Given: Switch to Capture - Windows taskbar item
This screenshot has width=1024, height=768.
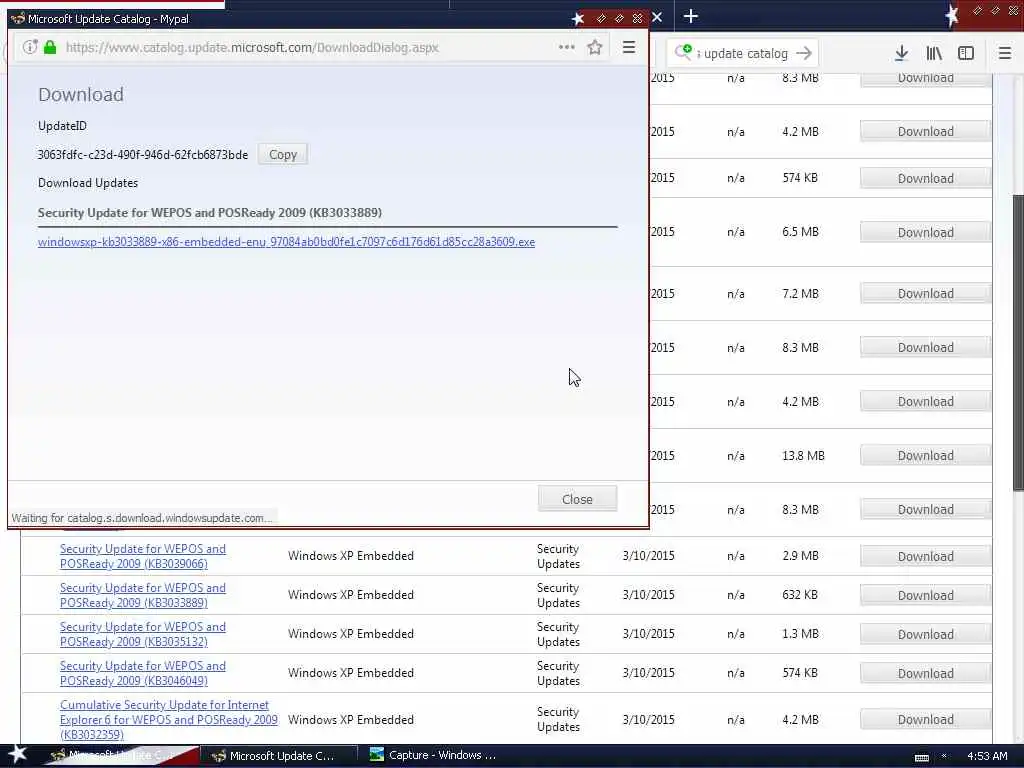Looking at the screenshot, I should pos(434,756).
